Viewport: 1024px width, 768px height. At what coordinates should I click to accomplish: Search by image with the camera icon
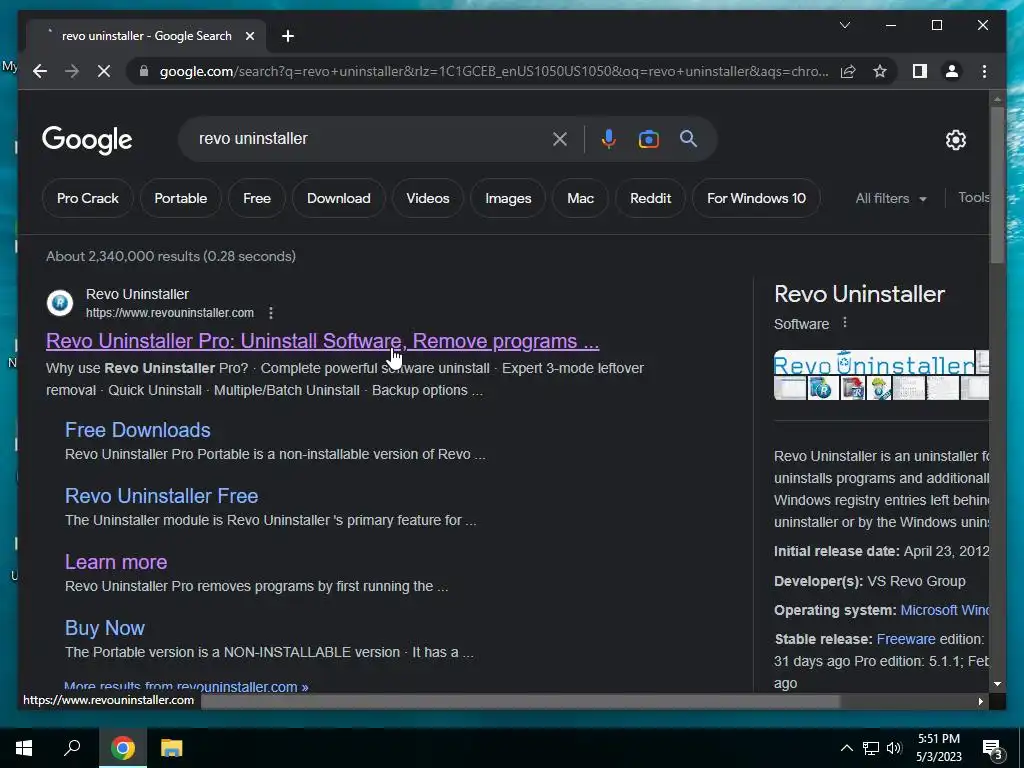648,139
